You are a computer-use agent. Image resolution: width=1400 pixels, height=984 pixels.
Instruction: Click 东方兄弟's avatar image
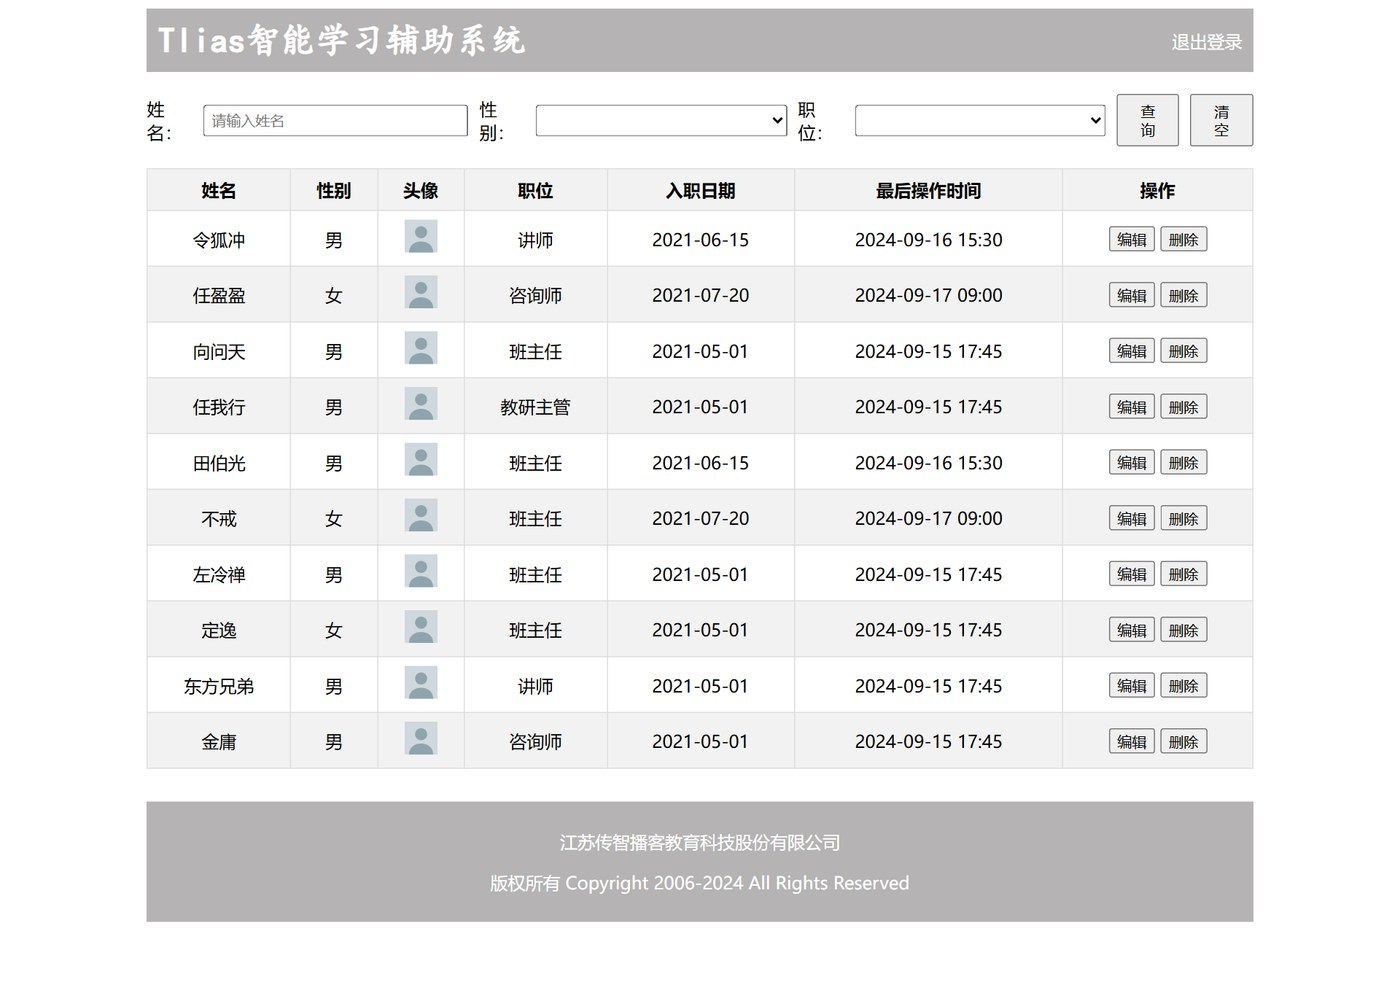coord(421,684)
